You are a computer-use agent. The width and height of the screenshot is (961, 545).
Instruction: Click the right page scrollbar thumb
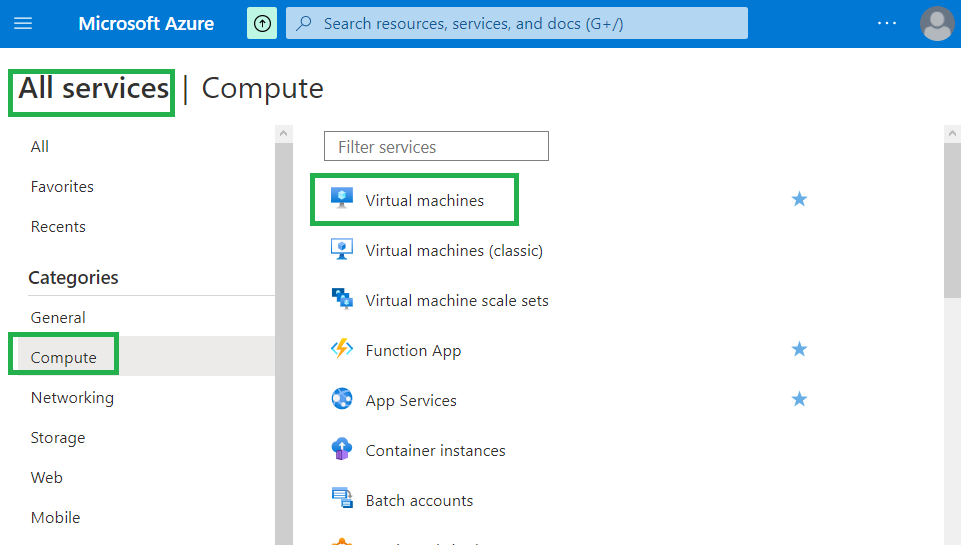pos(952,221)
